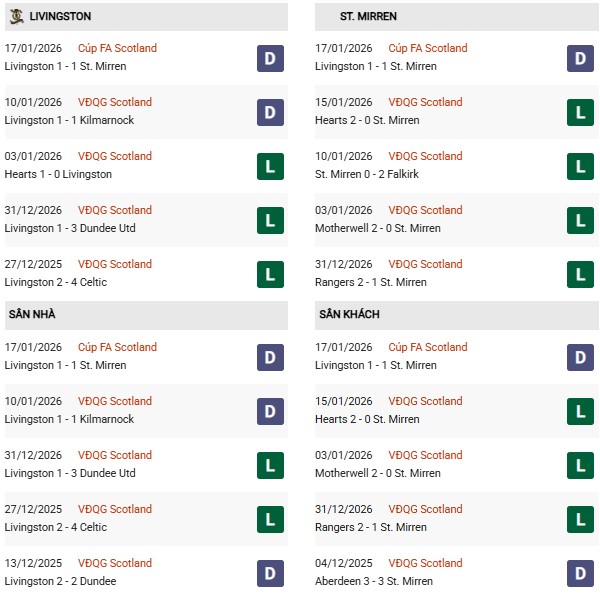600x594 pixels.
Task: Click loss badge for Livingston 2-4 Celtic under SÂN NHÀ
Action: pyautogui.click(x=269, y=519)
